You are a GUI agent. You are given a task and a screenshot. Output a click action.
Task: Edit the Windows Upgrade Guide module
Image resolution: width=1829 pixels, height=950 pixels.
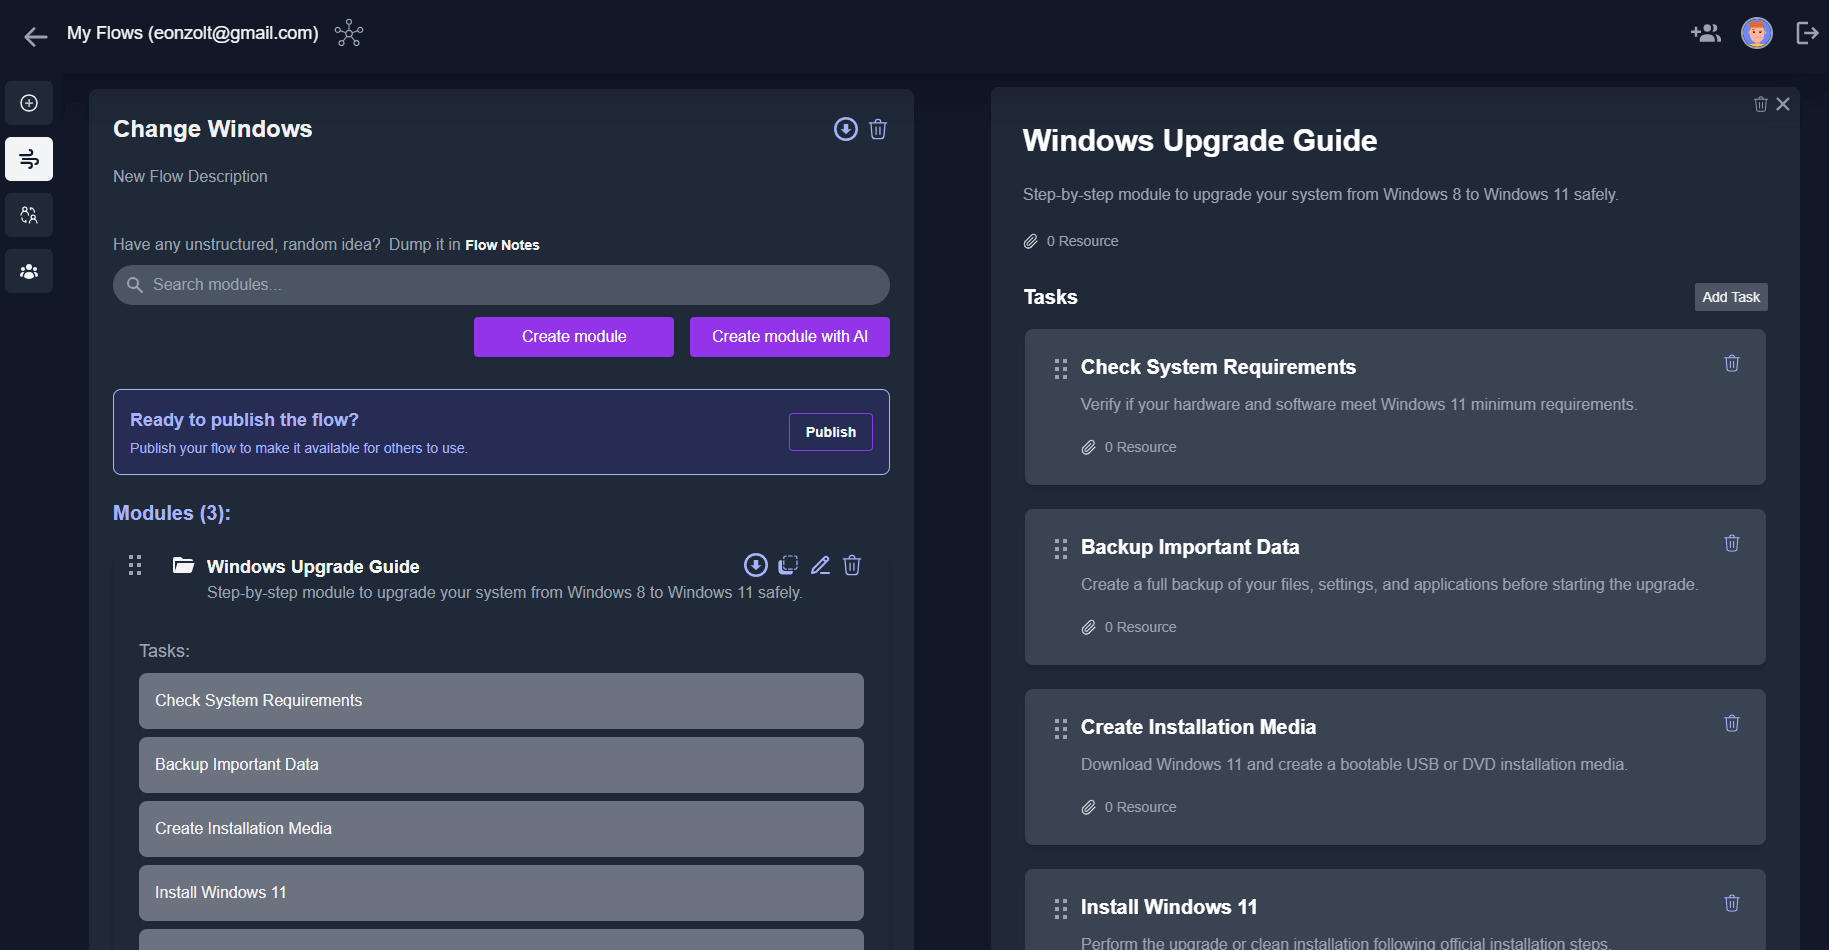pos(820,565)
